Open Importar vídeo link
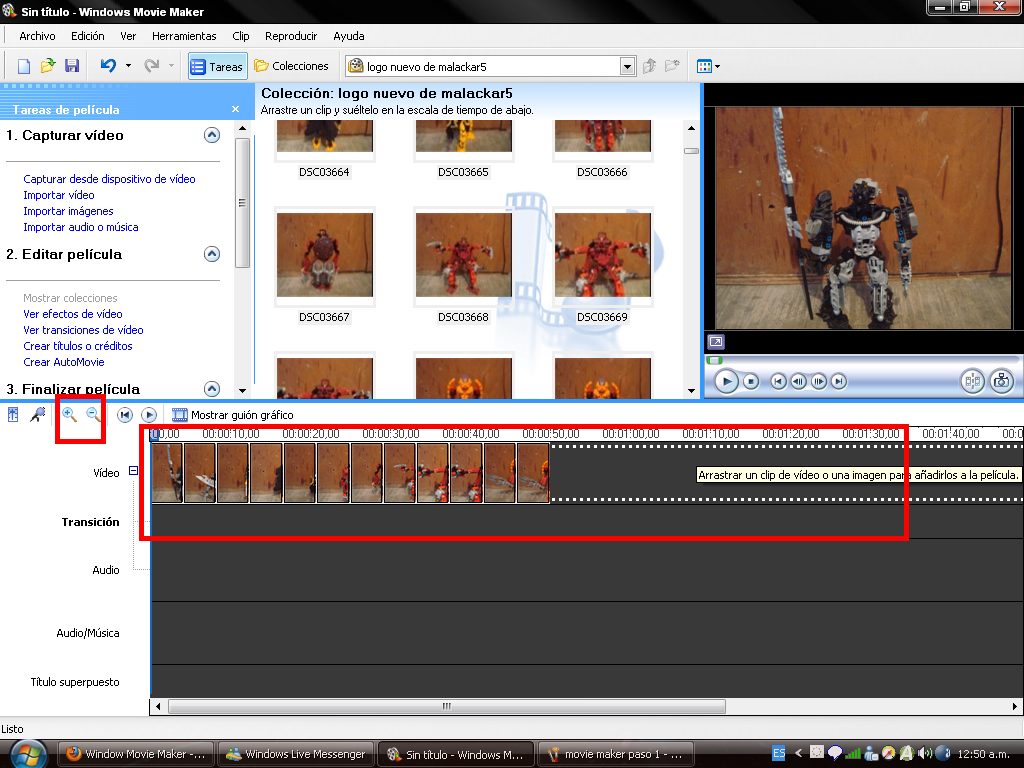Viewport: 1024px width, 768px height. point(57,194)
